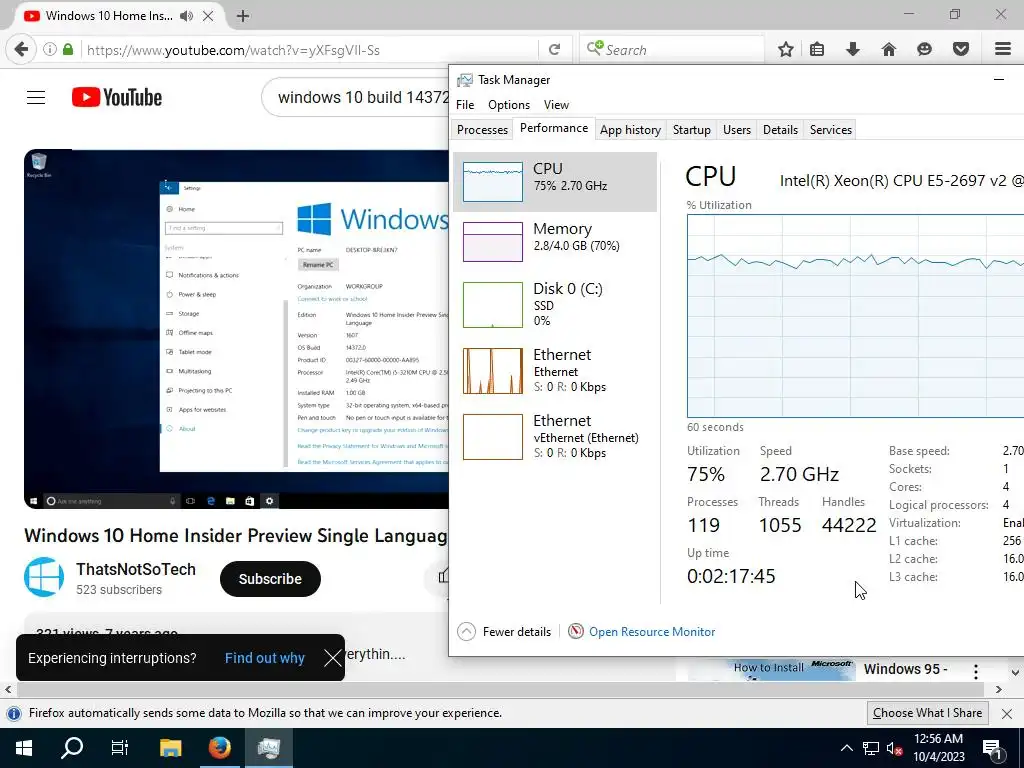Switch to the App history tab
This screenshot has height=768, width=1024.
[630, 129]
